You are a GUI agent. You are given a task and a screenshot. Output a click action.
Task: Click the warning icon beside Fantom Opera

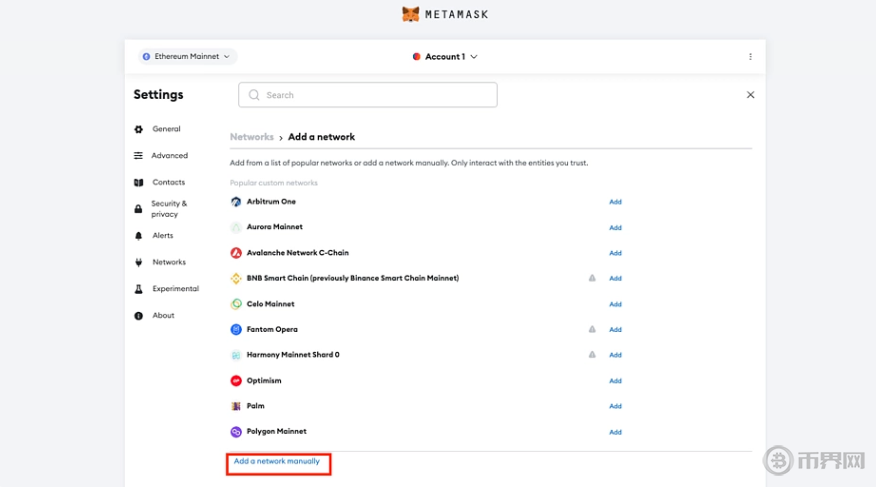[x=592, y=329]
